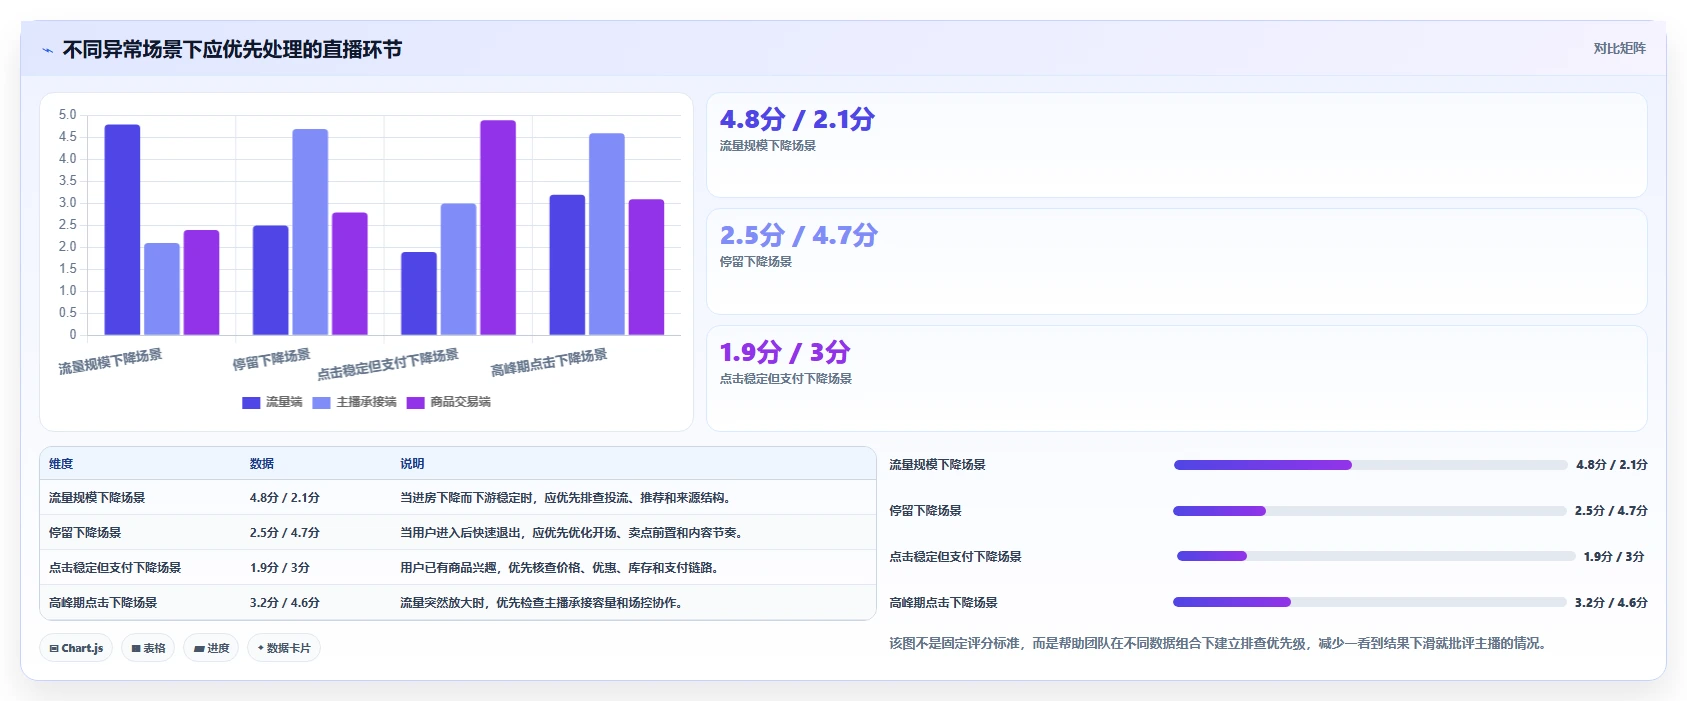Click the description starting 当进房下降而下游稳定时
This screenshot has height=701, width=1687.
[x=567, y=498]
